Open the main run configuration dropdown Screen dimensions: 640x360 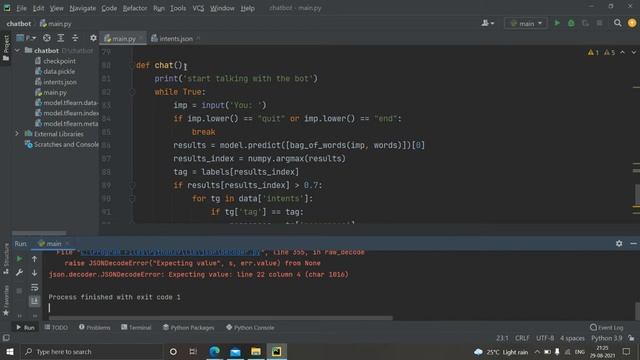point(526,23)
